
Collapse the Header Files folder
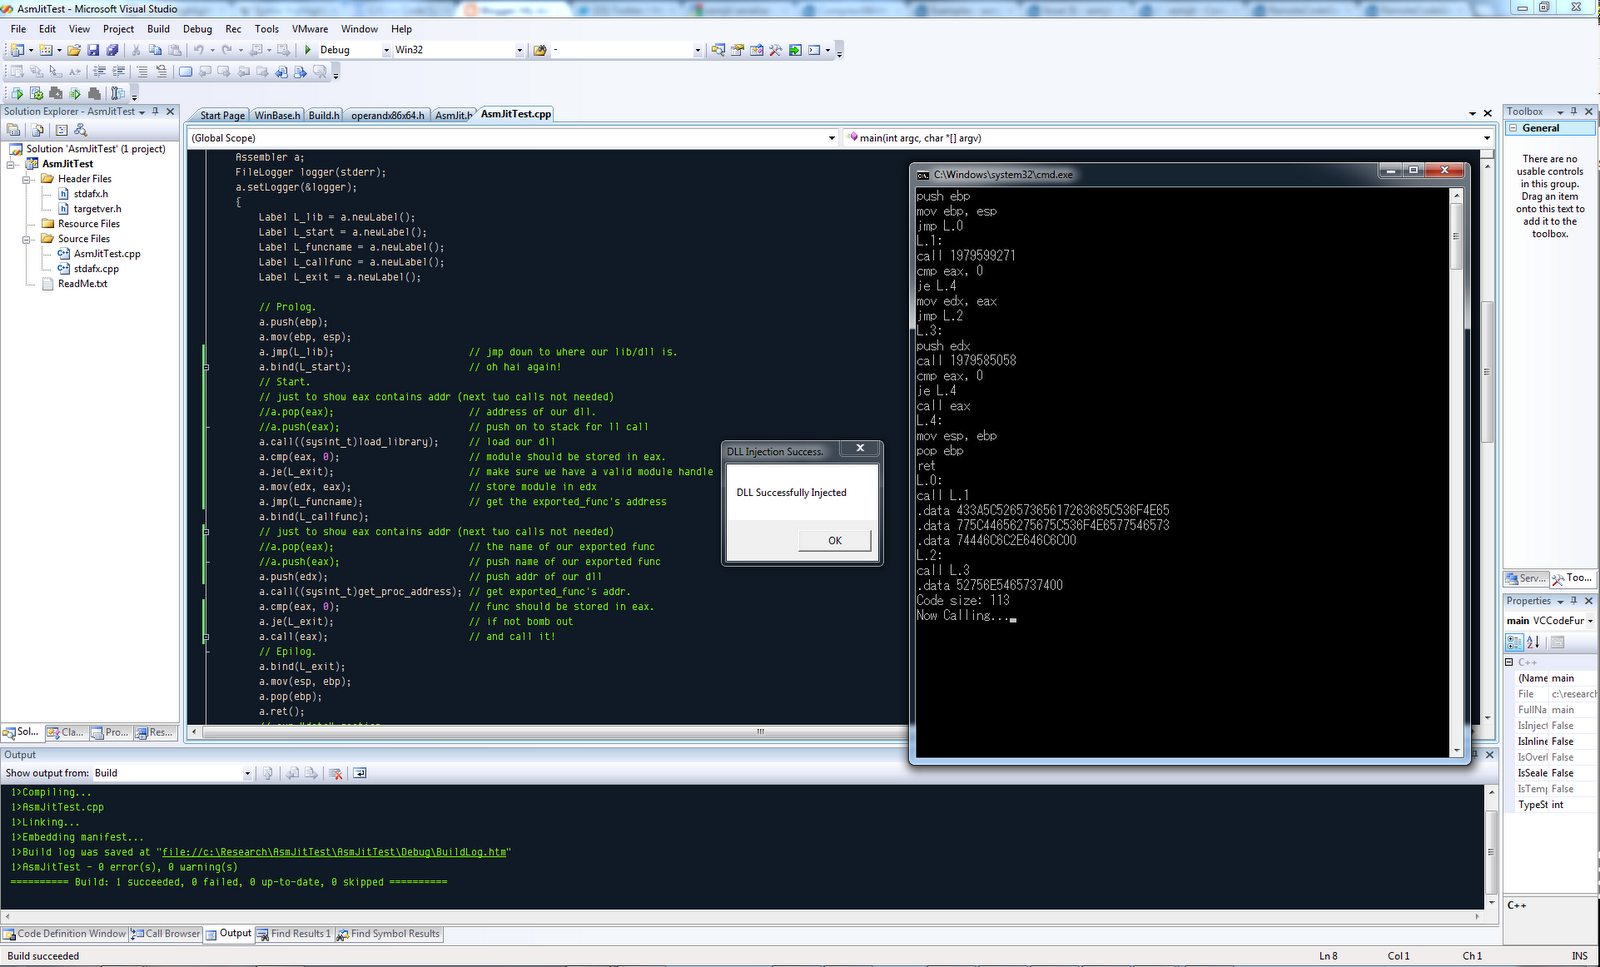[x=28, y=179]
